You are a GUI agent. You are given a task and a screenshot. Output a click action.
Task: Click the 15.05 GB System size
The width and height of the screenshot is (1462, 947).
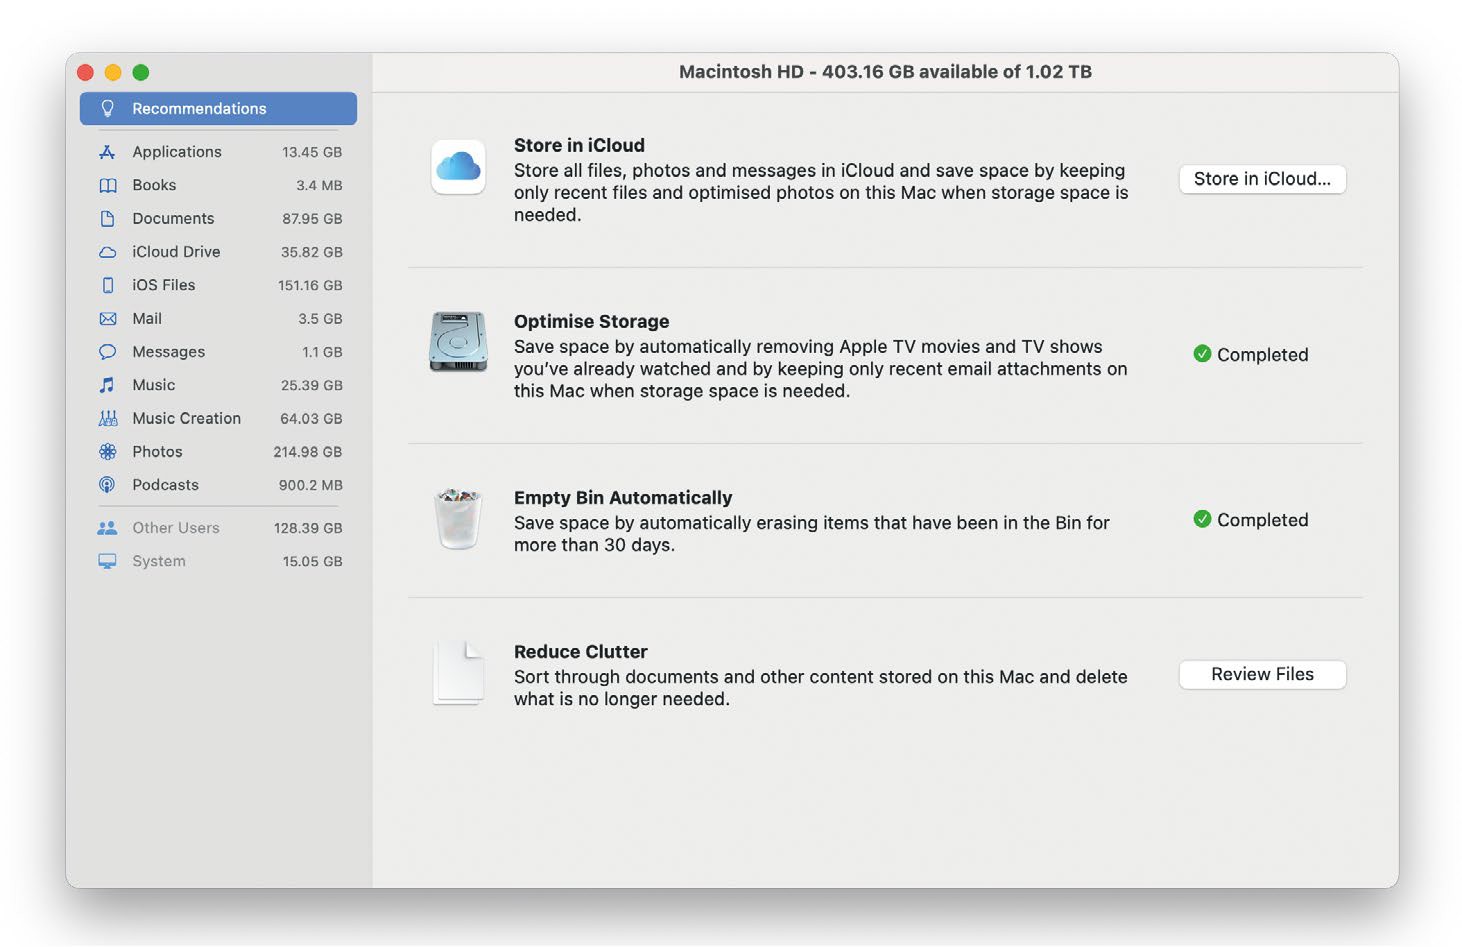(x=312, y=561)
